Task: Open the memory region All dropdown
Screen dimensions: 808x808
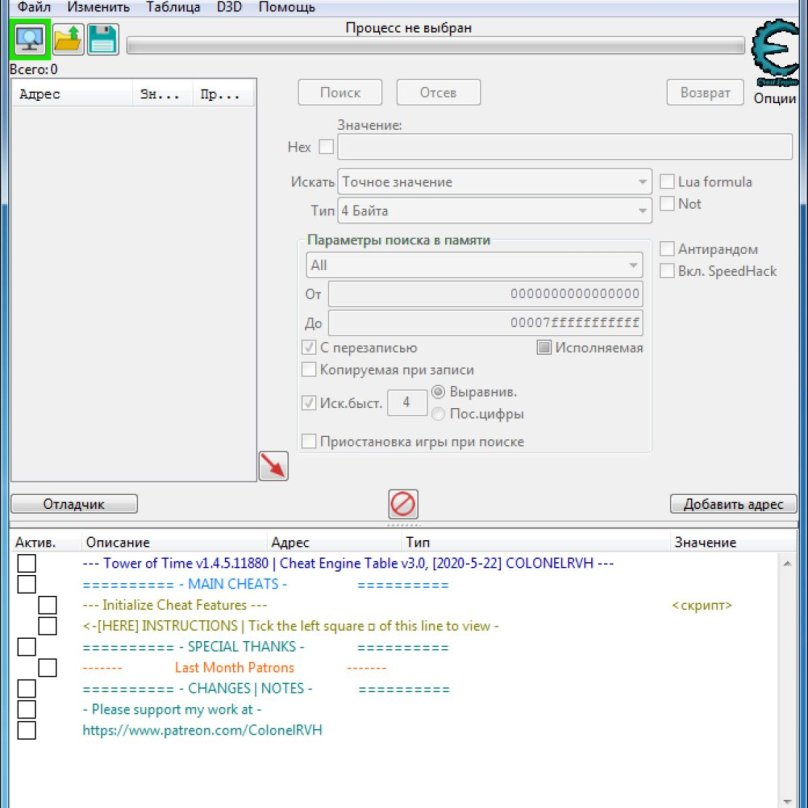Action: 474,265
